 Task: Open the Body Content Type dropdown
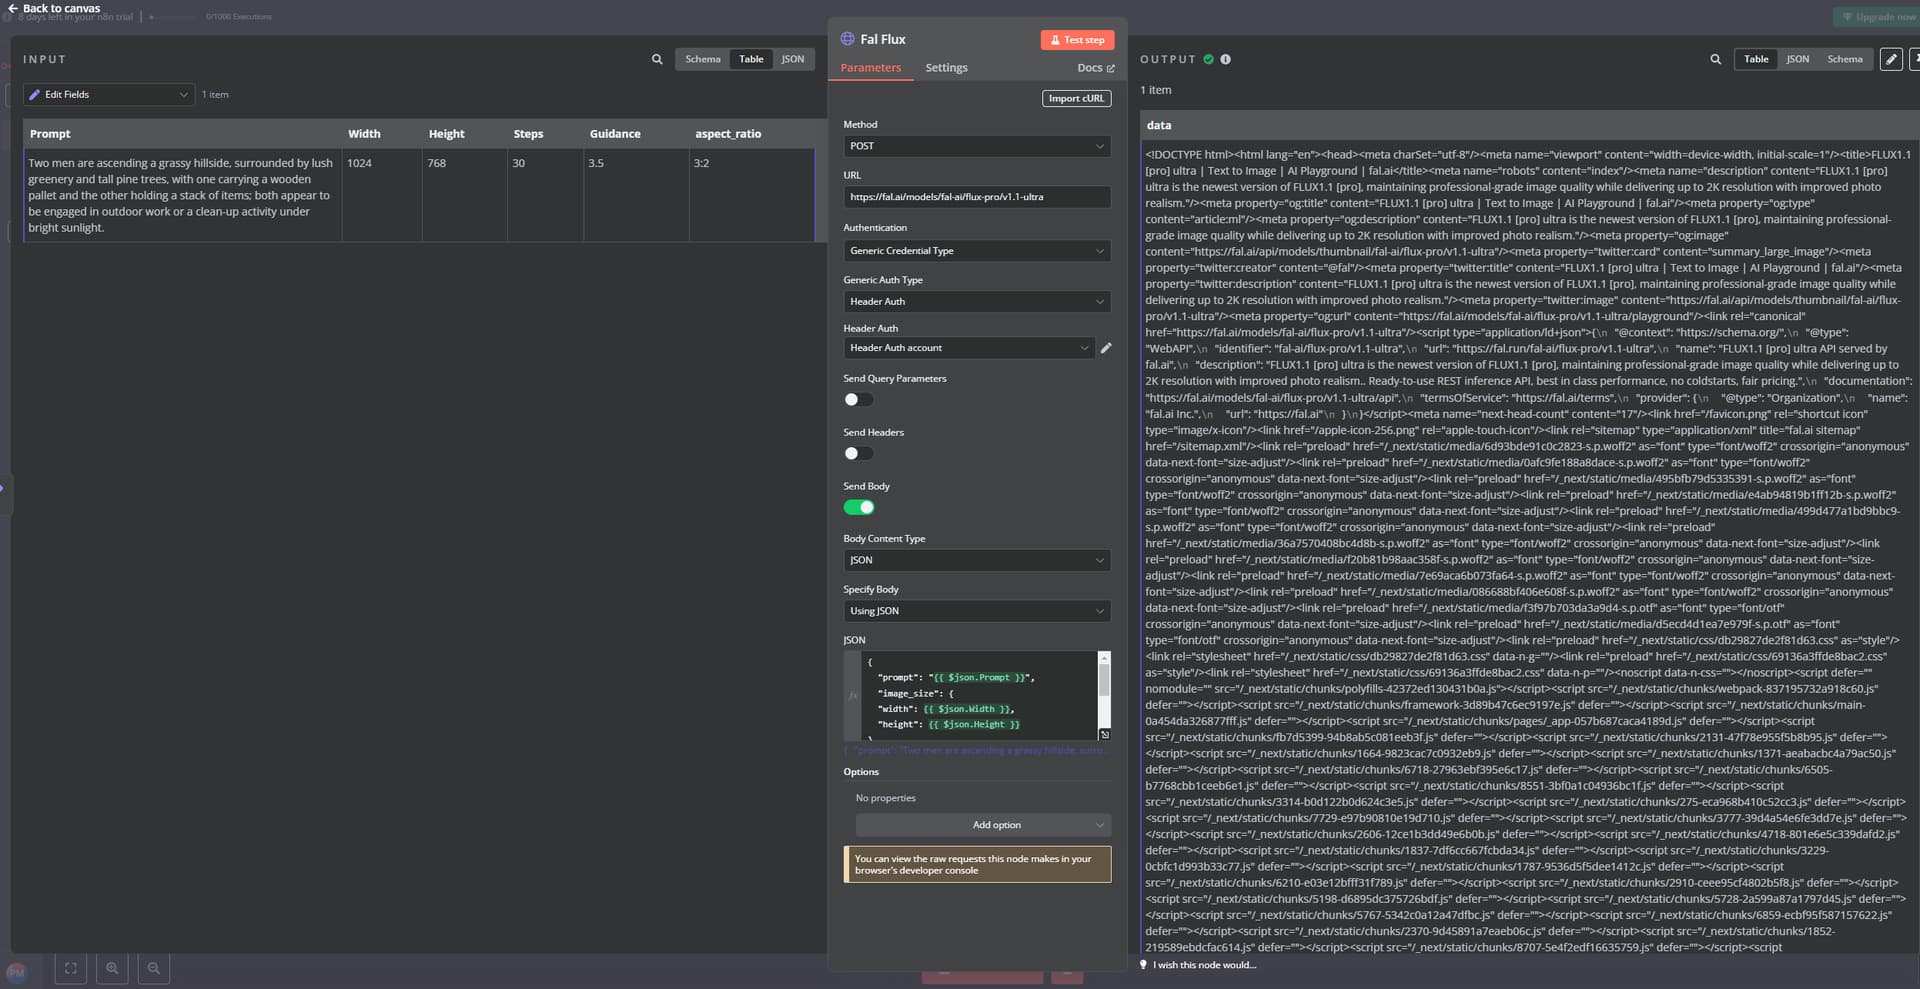977,560
